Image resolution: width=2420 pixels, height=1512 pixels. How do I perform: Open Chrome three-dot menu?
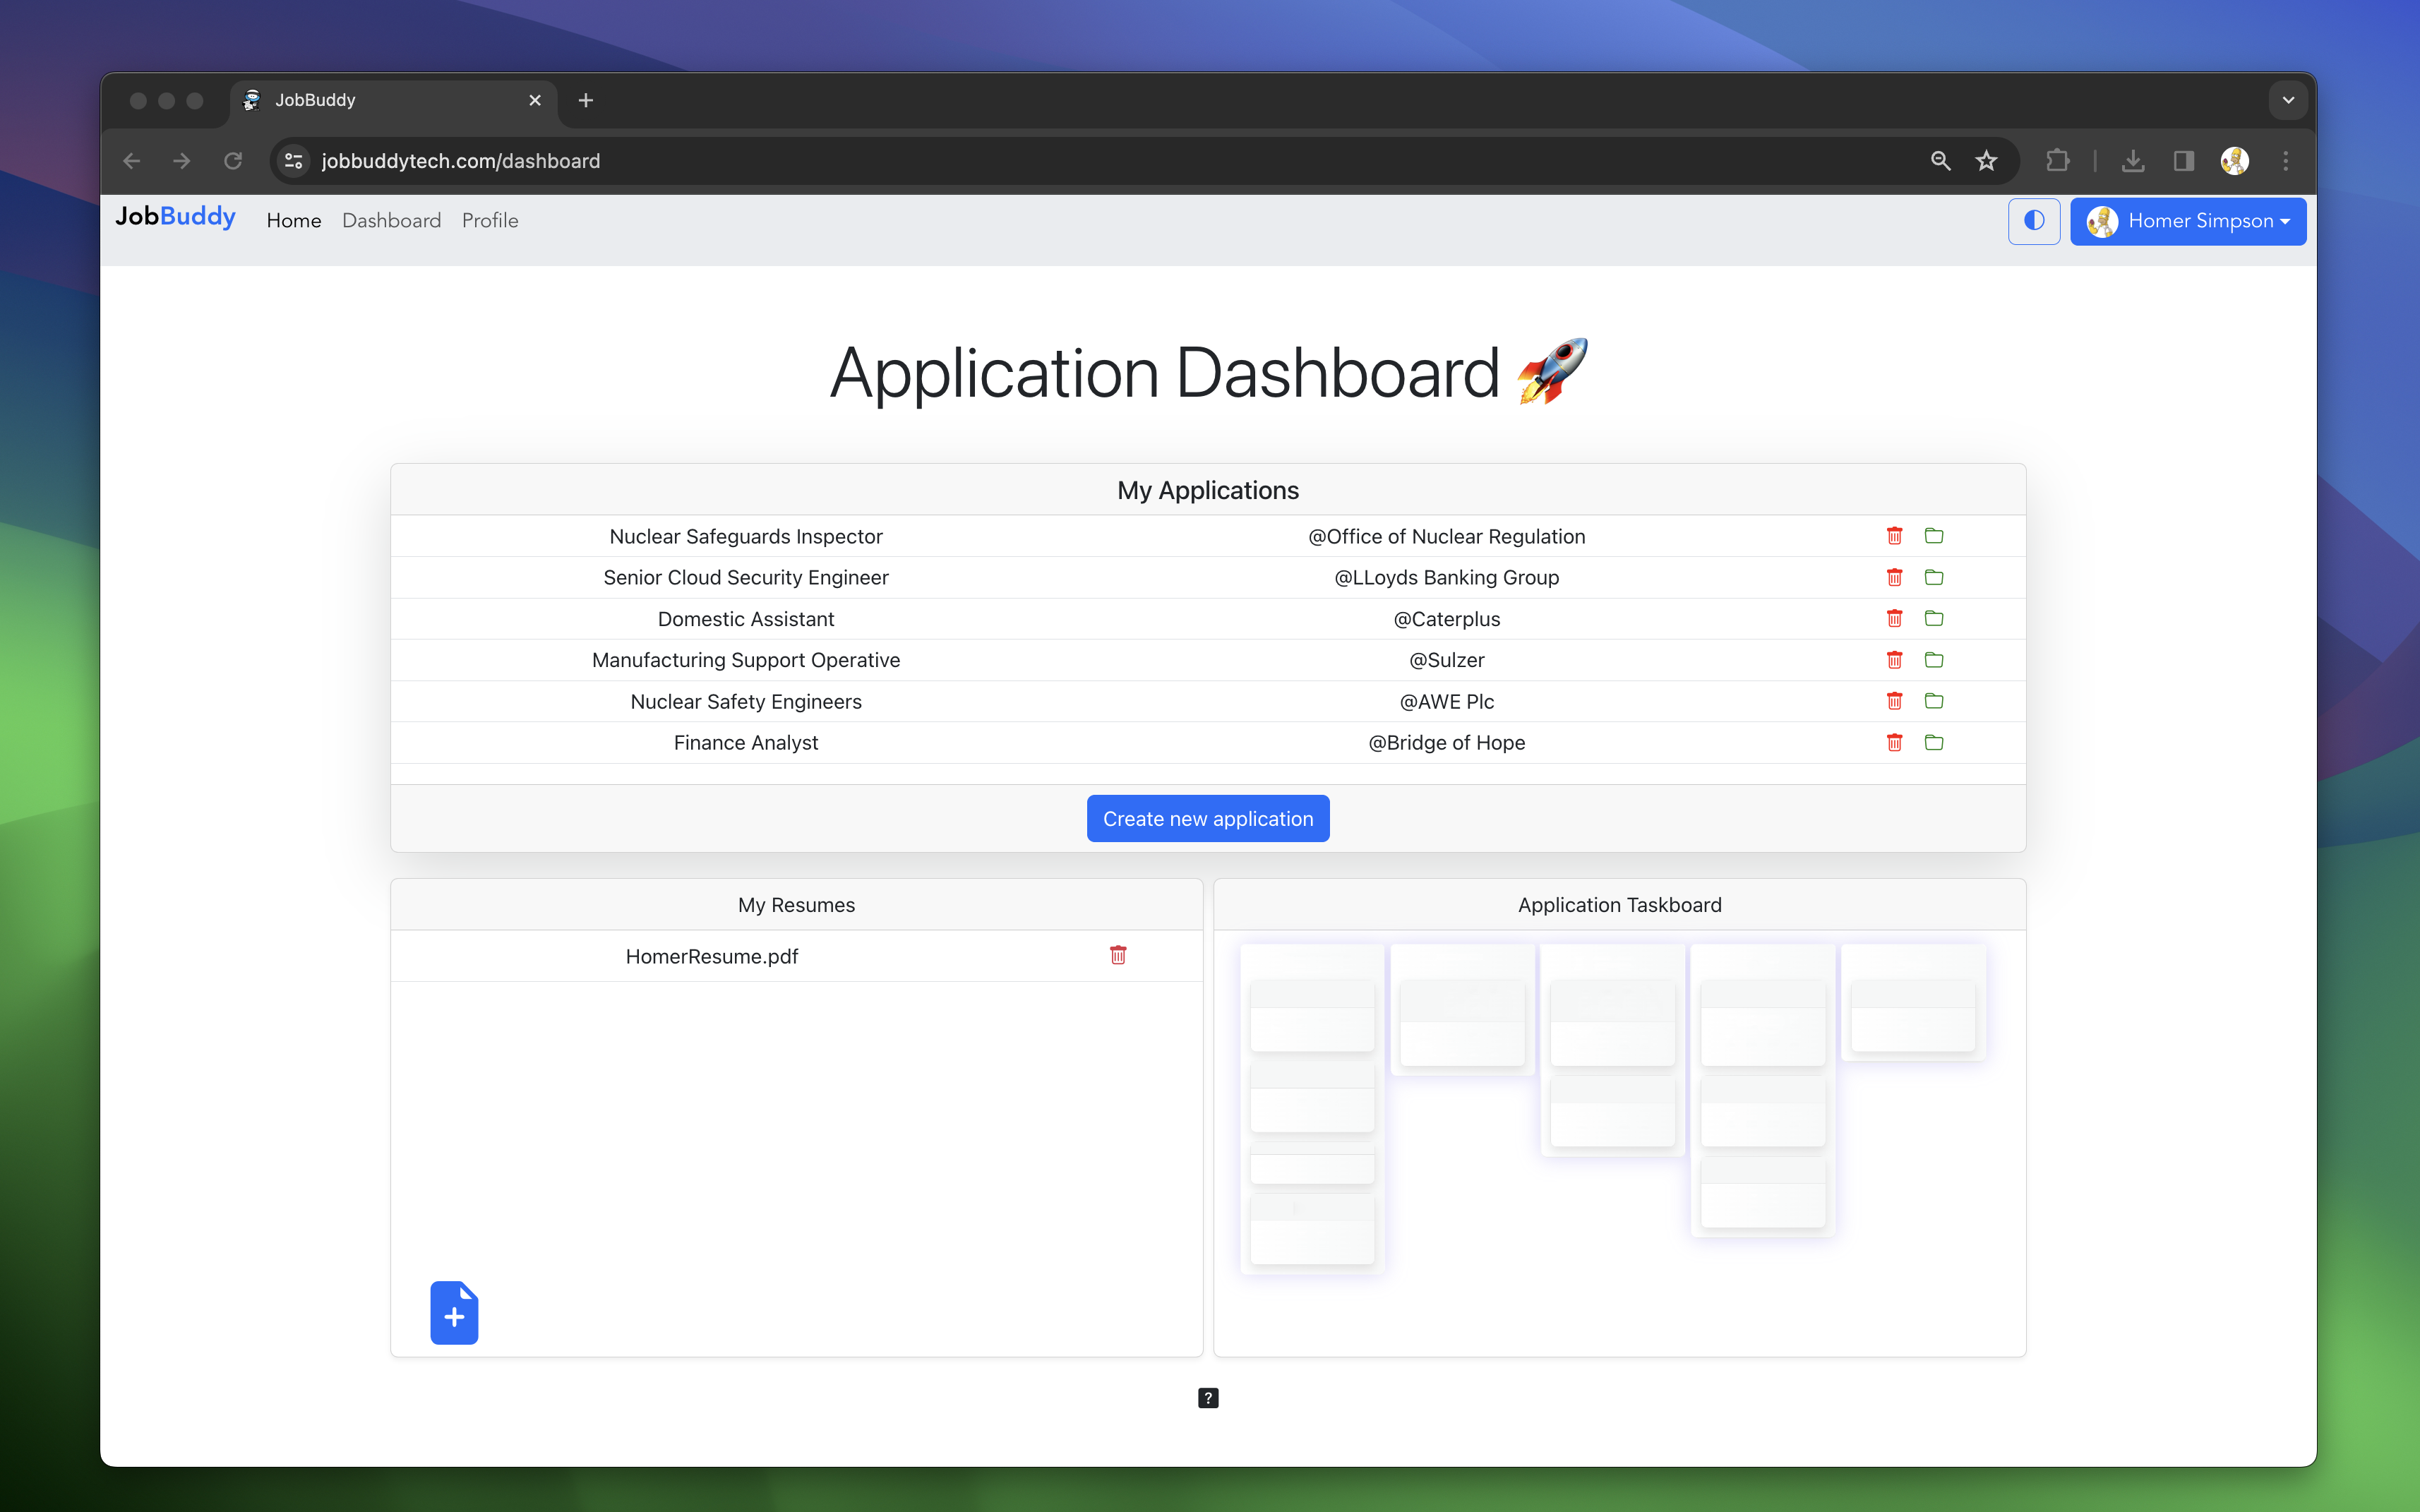(2285, 161)
